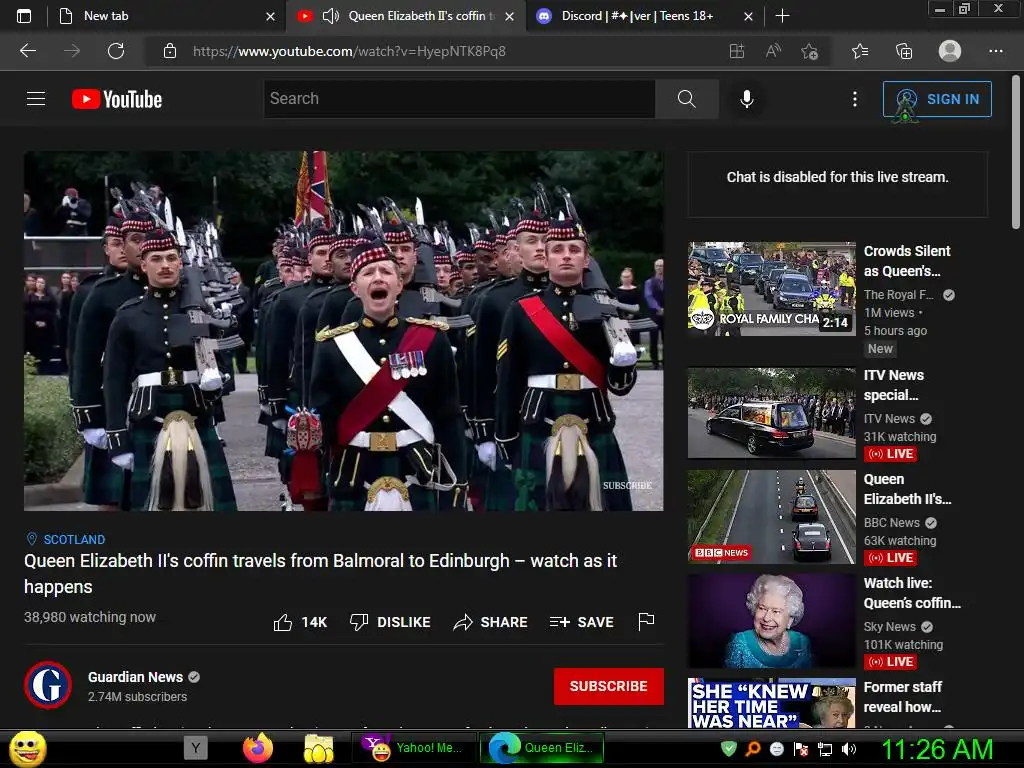This screenshot has height=768, width=1024.
Task: Close the Queen Elizabeth YouTube tab
Action: pyautogui.click(x=509, y=16)
